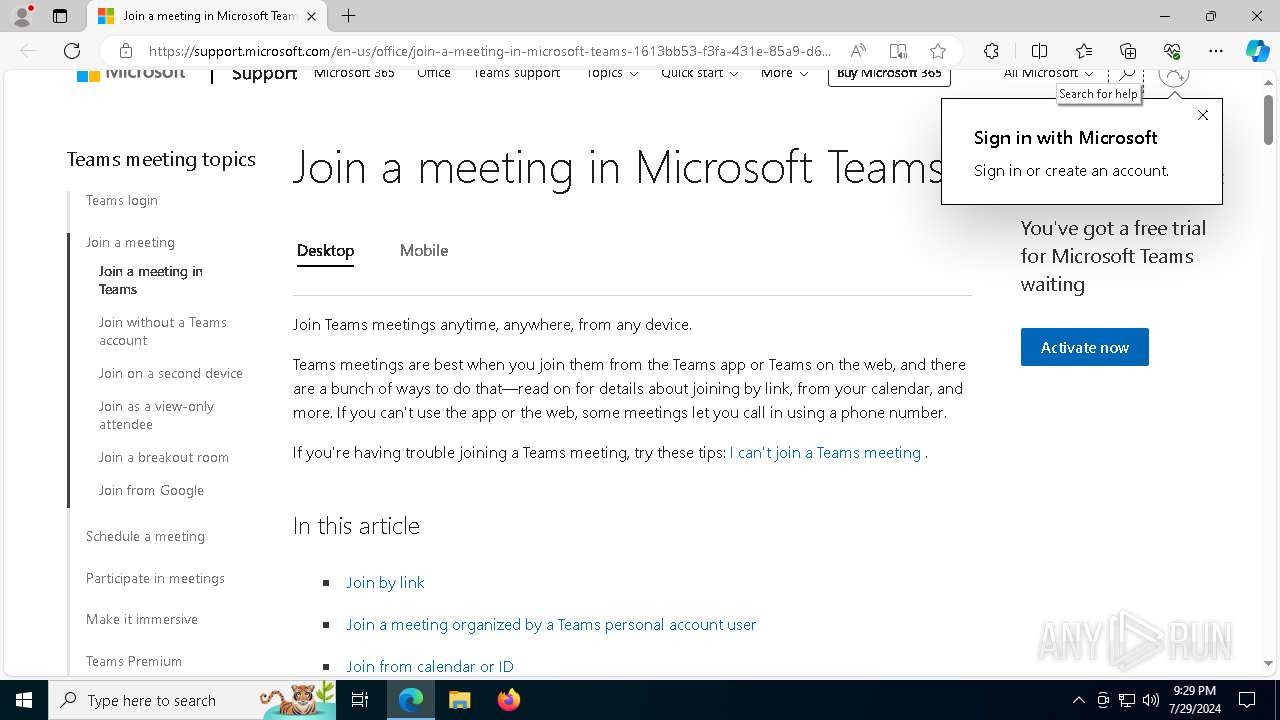Expand Teams Premium topic
1280x720 pixels.
pyautogui.click(x=134, y=661)
